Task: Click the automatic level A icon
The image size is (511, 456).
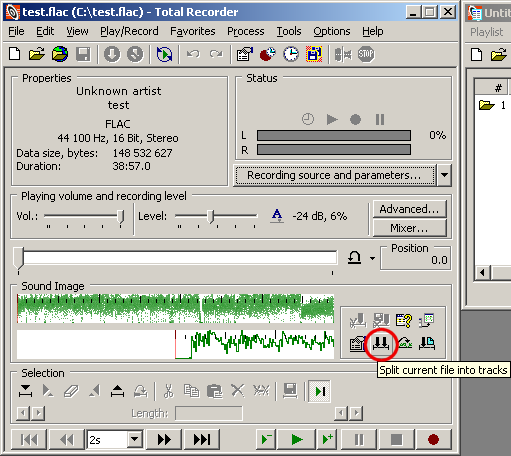Action: click(277, 216)
